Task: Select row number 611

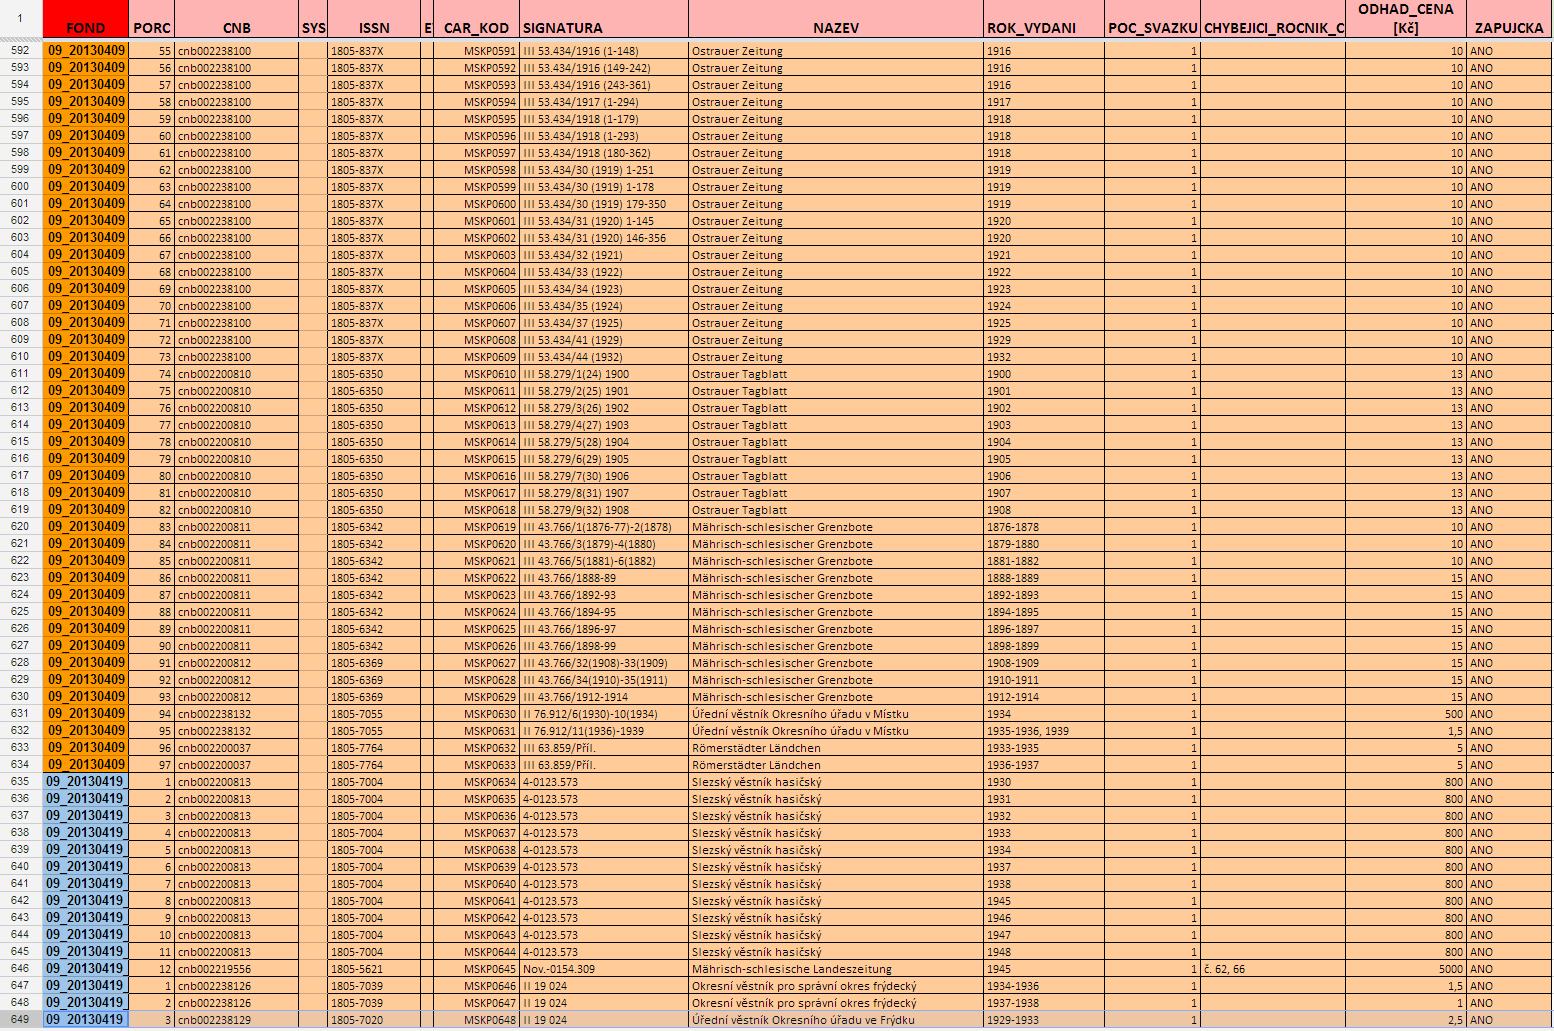Action: pos(20,374)
